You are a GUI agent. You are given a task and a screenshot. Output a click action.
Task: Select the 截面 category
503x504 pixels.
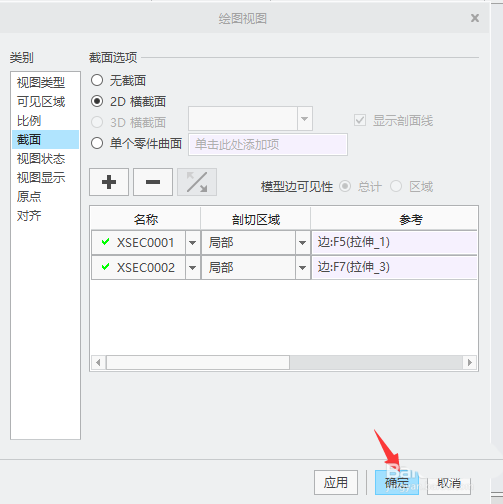tap(45, 139)
